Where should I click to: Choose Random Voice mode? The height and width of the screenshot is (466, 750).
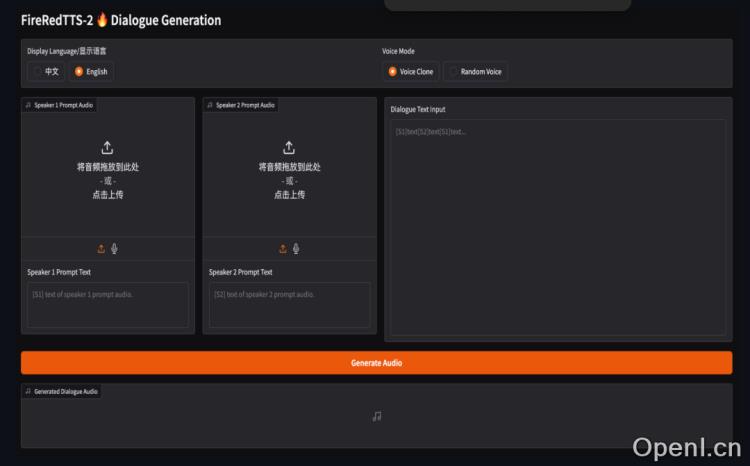475,72
